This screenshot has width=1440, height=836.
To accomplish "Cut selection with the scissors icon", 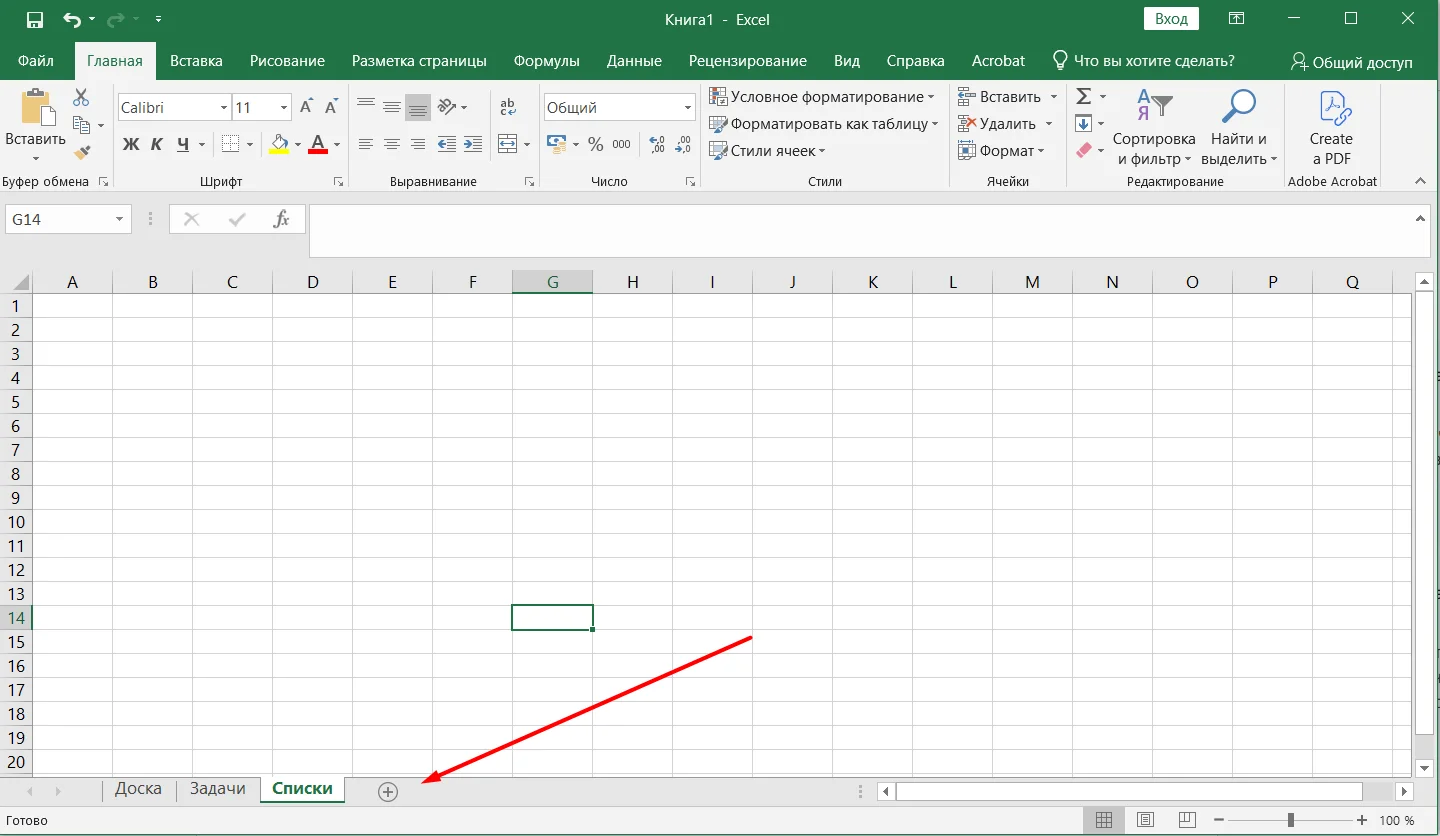I will tap(81, 97).
